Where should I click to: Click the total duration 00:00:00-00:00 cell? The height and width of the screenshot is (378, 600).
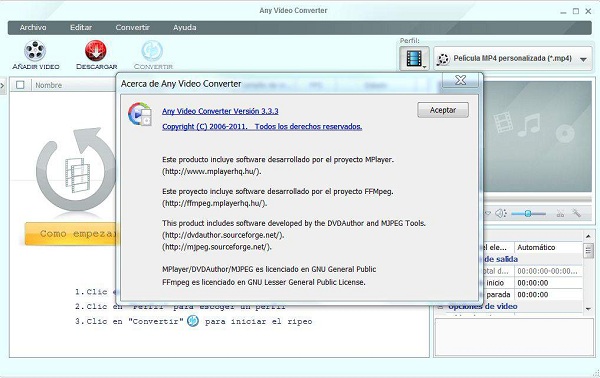click(548, 271)
